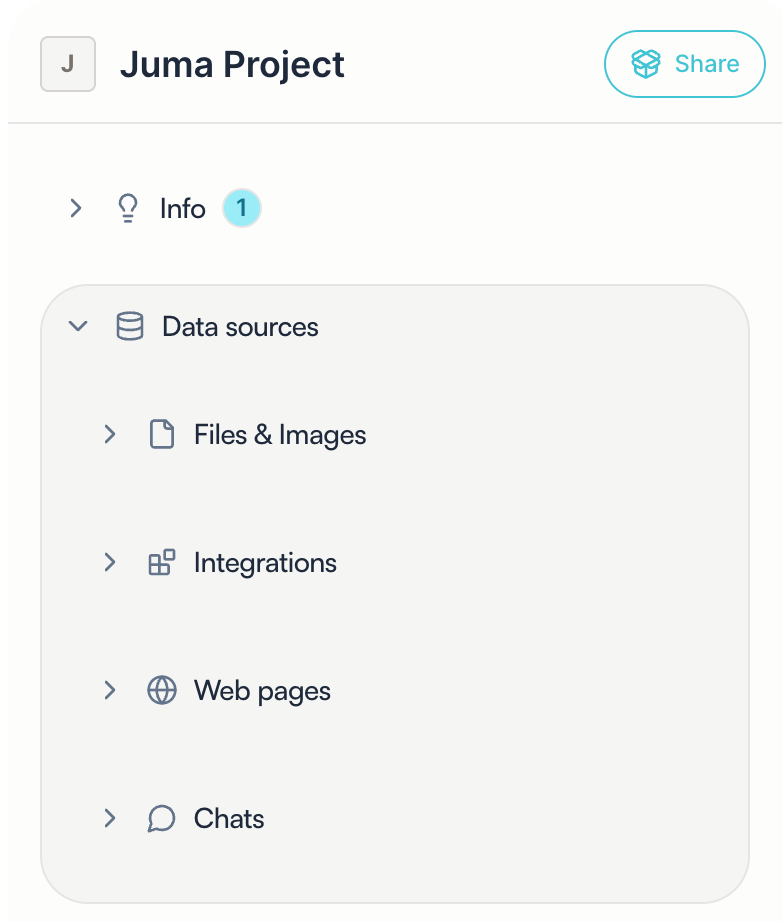This screenshot has width=782, height=922.
Task: Expand the Integrations chevron
Action: [x=110, y=563]
